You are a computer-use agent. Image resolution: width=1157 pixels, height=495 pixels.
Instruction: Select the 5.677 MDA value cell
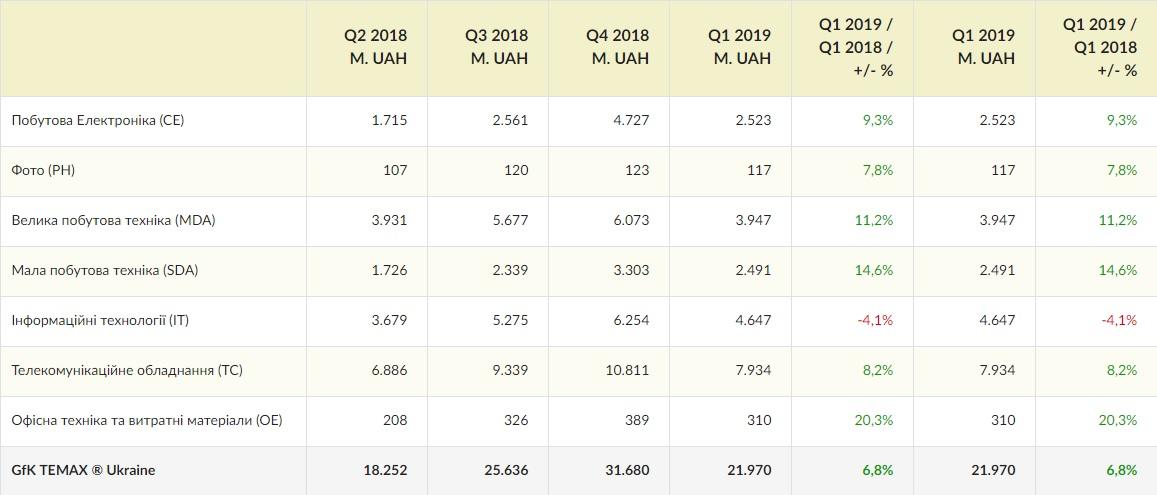[510, 220]
